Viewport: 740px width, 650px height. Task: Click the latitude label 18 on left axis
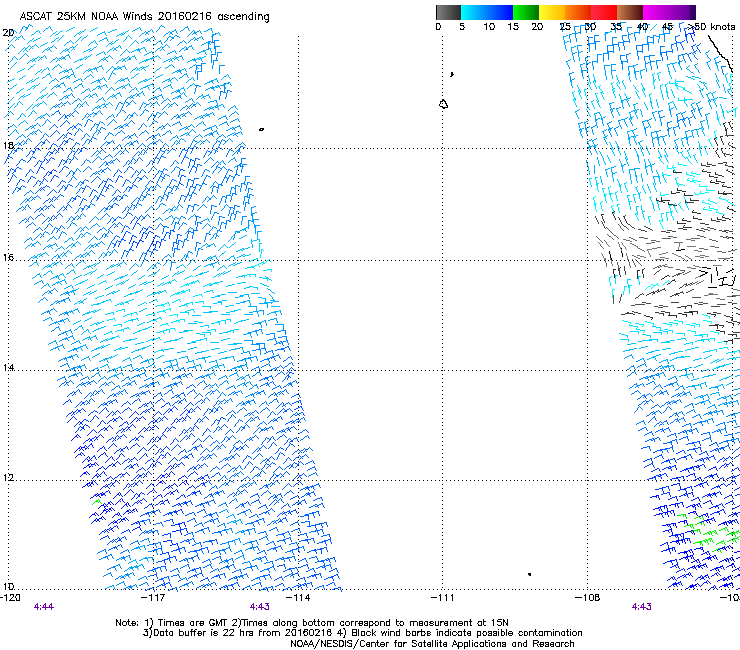click(x=8, y=145)
